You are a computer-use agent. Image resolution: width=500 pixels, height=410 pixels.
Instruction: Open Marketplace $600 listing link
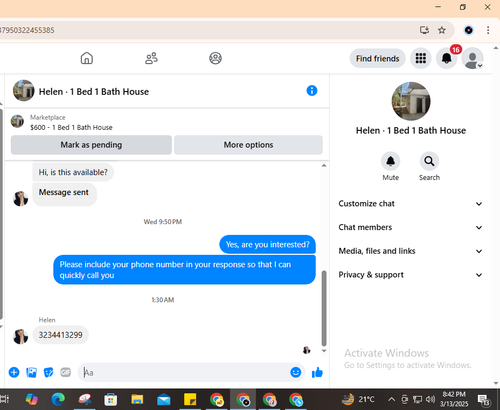(71, 127)
